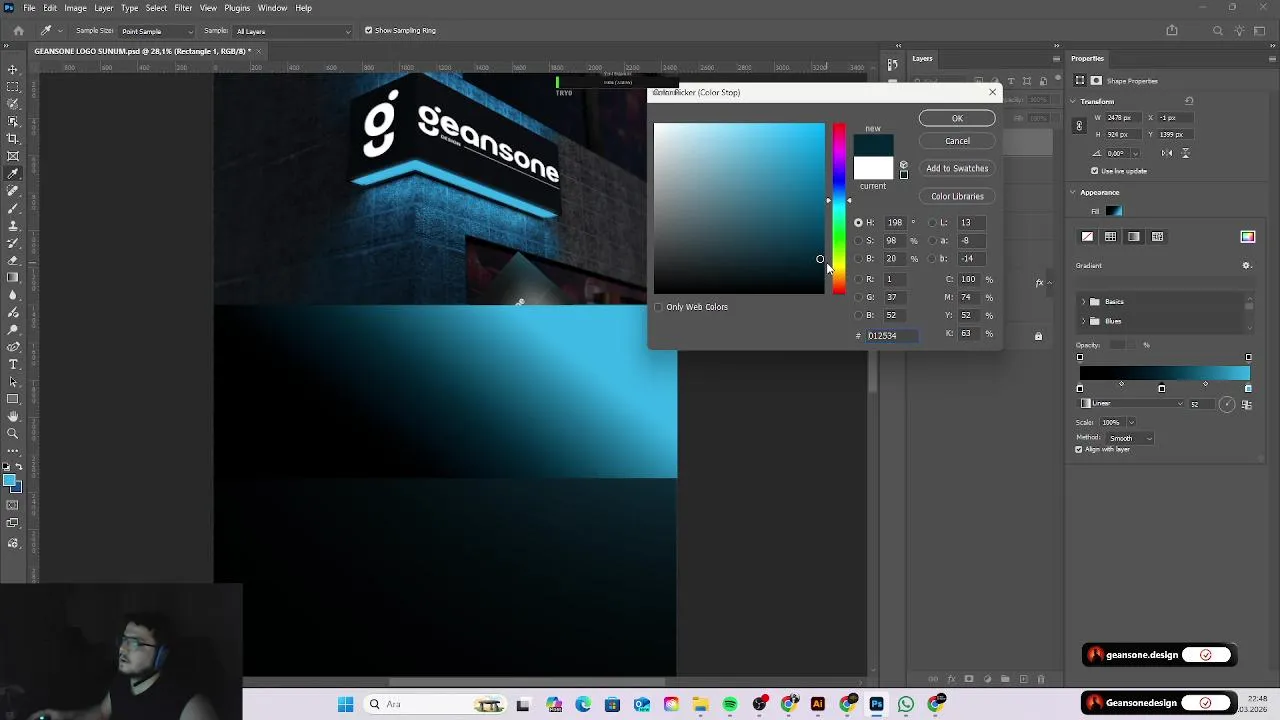Select the Clone Stamp tool
The width and height of the screenshot is (1280, 720).
13,225
